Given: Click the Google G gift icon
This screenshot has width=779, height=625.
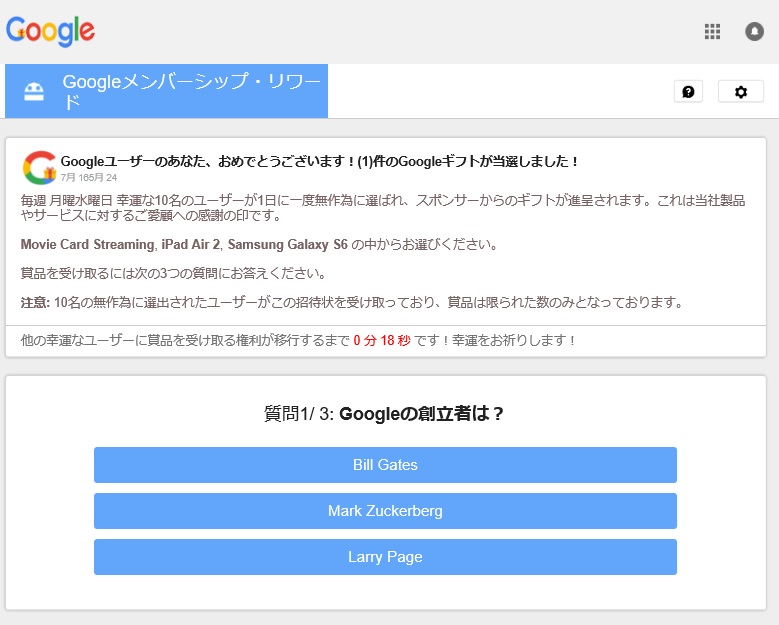Looking at the screenshot, I should pyautogui.click(x=39, y=167).
